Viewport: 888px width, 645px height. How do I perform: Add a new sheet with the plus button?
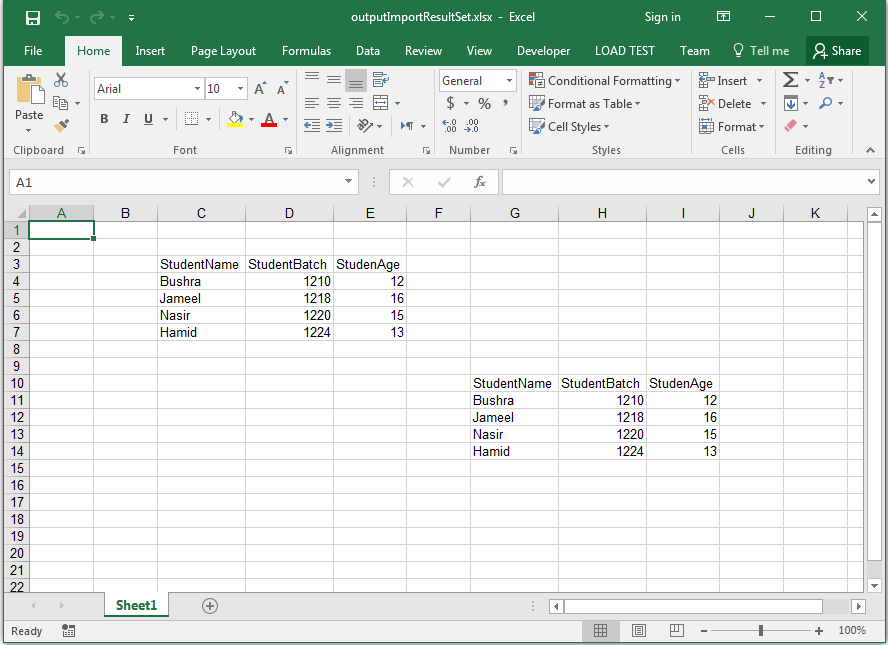click(210, 606)
